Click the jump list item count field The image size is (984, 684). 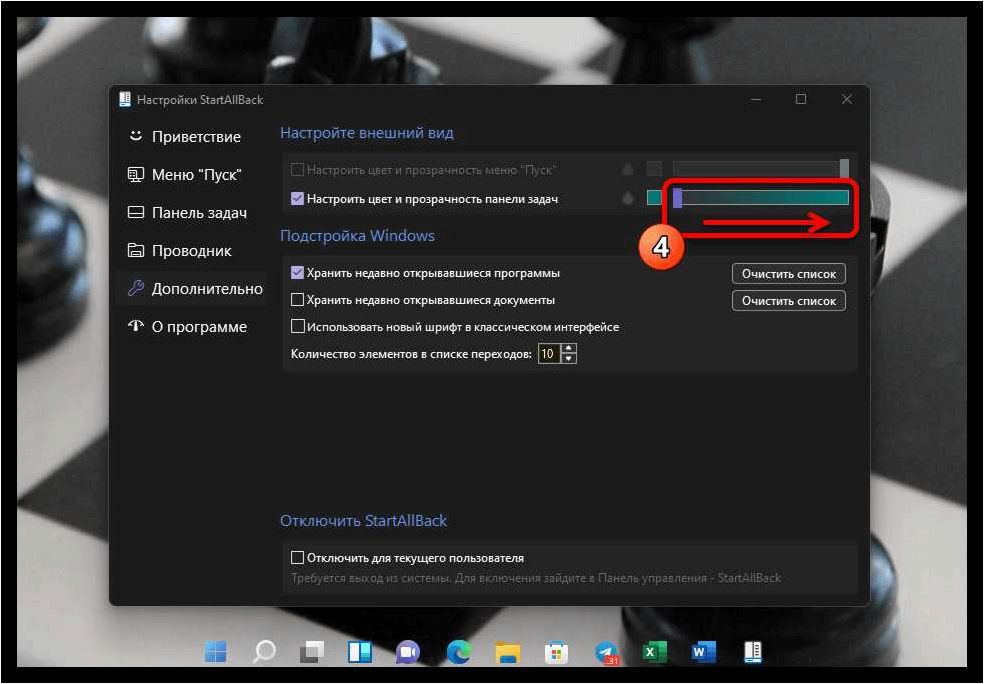click(x=549, y=354)
